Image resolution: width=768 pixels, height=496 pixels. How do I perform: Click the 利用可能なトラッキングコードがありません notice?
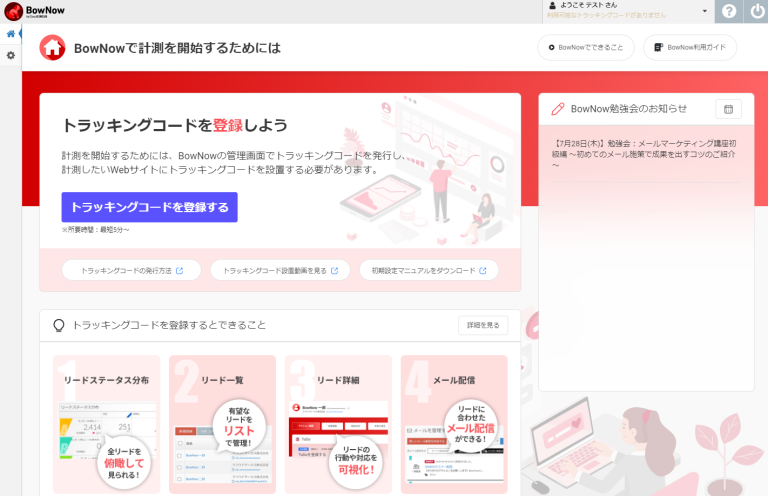pos(606,15)
